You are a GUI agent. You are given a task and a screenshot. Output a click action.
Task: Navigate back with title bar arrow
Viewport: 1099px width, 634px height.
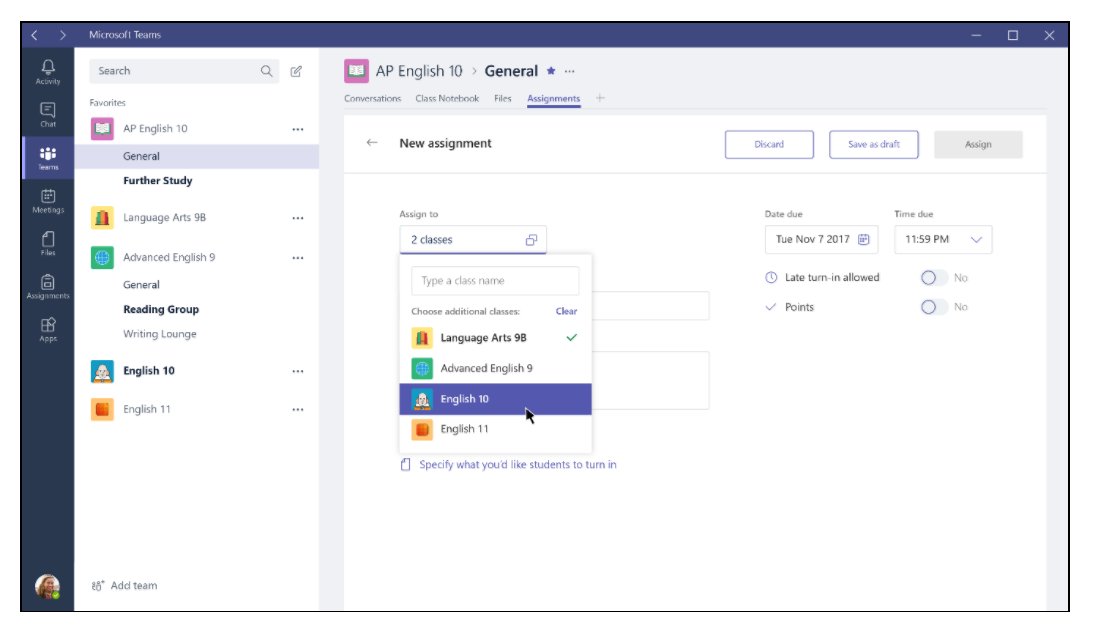pos(35,34)
